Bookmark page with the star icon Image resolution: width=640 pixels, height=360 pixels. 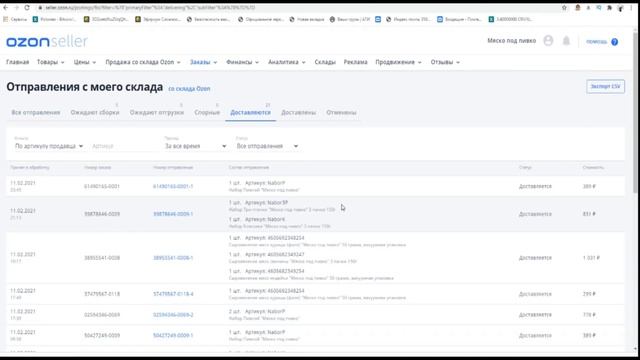[x=564, y=7]
